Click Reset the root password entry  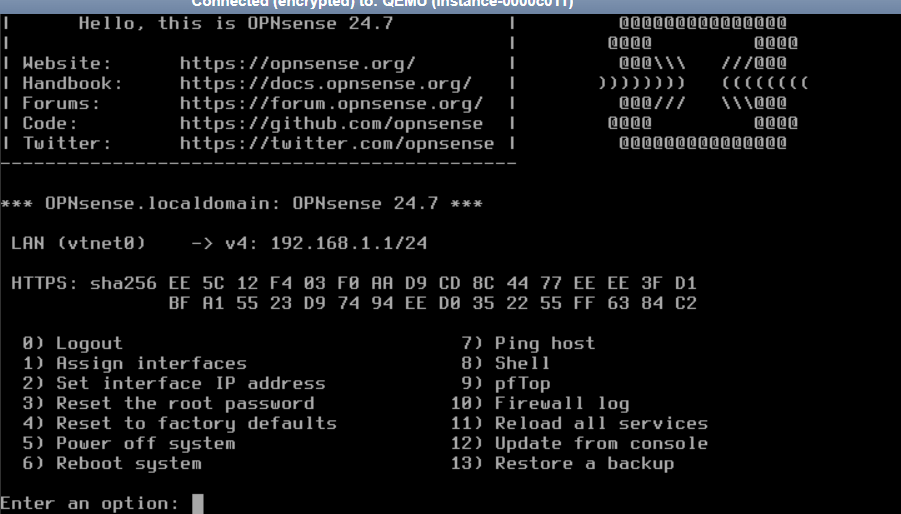click(x=184, y=403)
